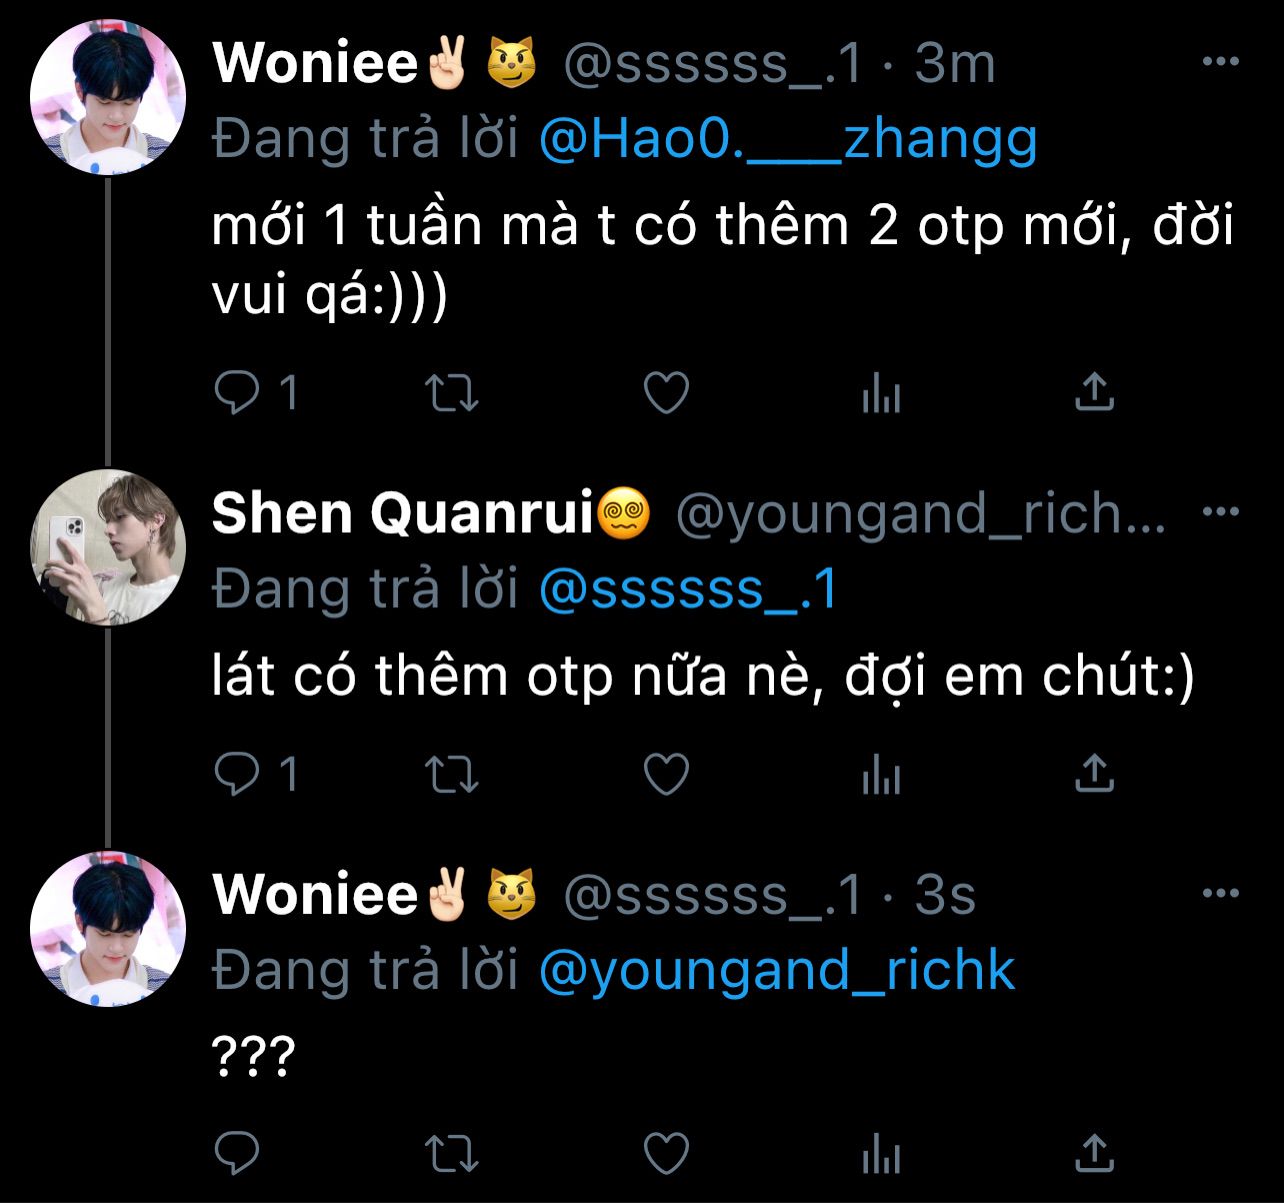Share Shen Quanrui's tweet
Viewport: 1284px width, 1203px height.
coord(1094,774)
